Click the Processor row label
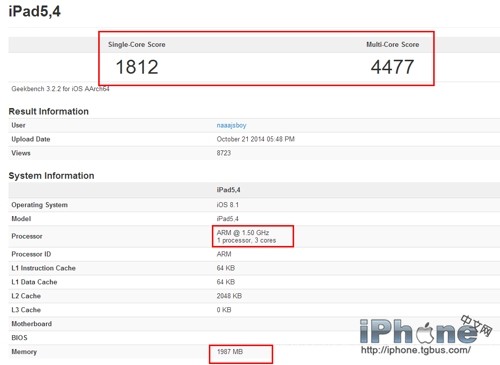This screenshot has height=365, width=500. click(x=27, y=236)
